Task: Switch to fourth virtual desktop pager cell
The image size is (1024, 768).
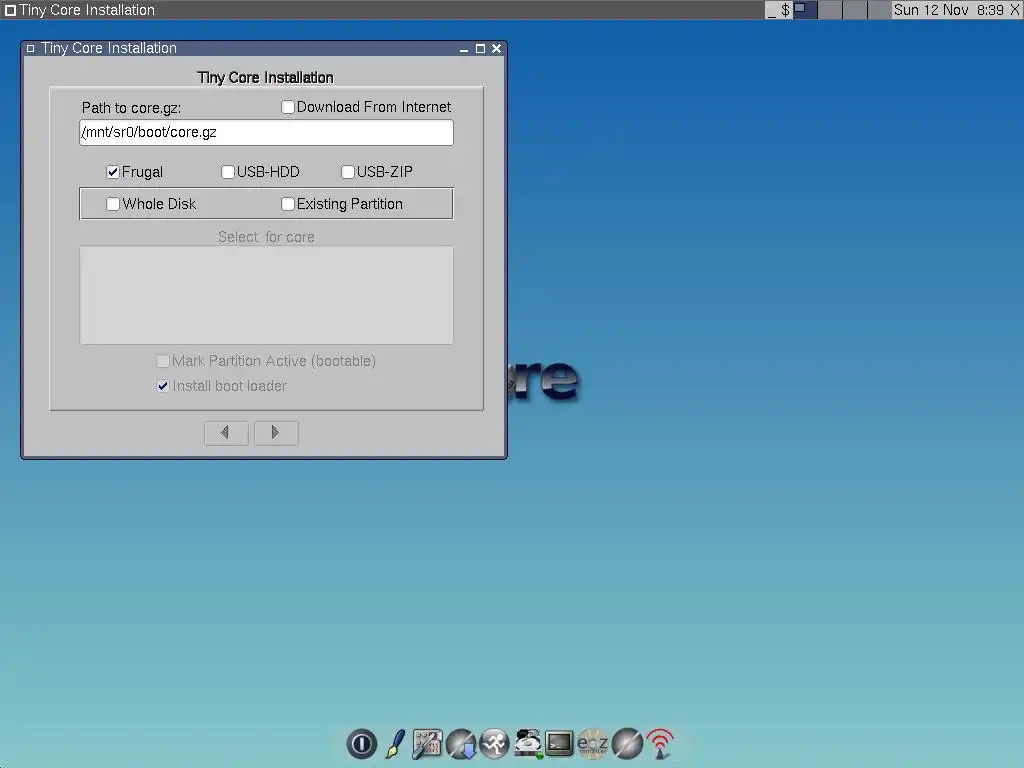Action: pyautogui.click(x=880, y=10)
